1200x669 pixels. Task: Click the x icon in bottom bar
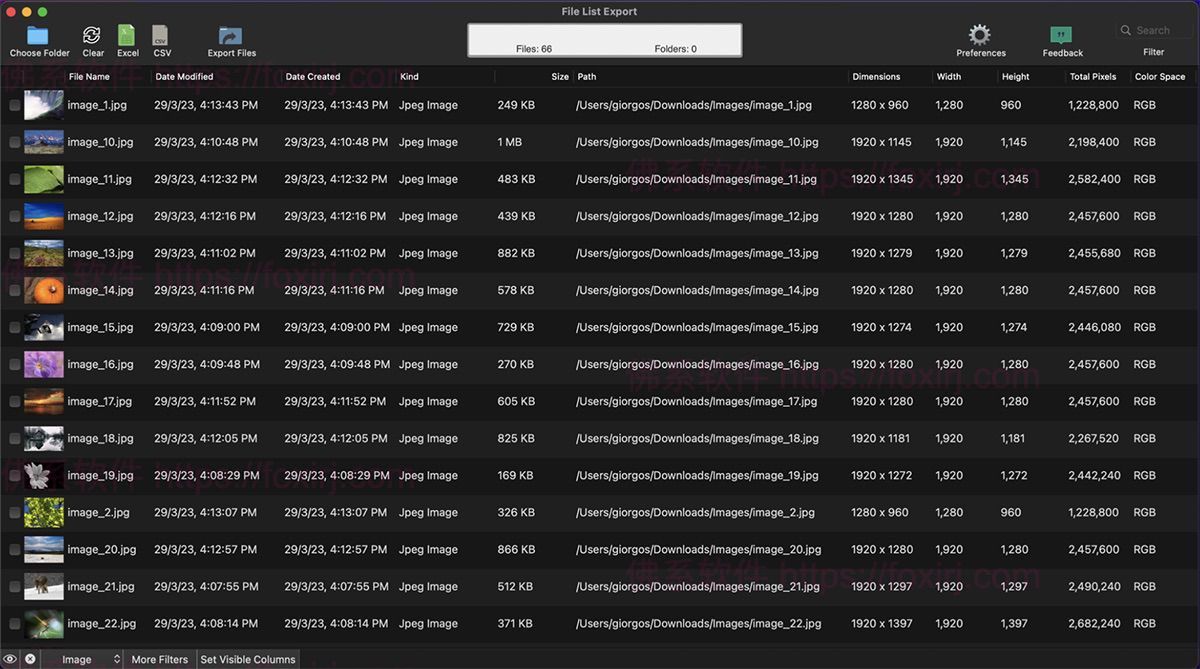click(x=30, y=659)
